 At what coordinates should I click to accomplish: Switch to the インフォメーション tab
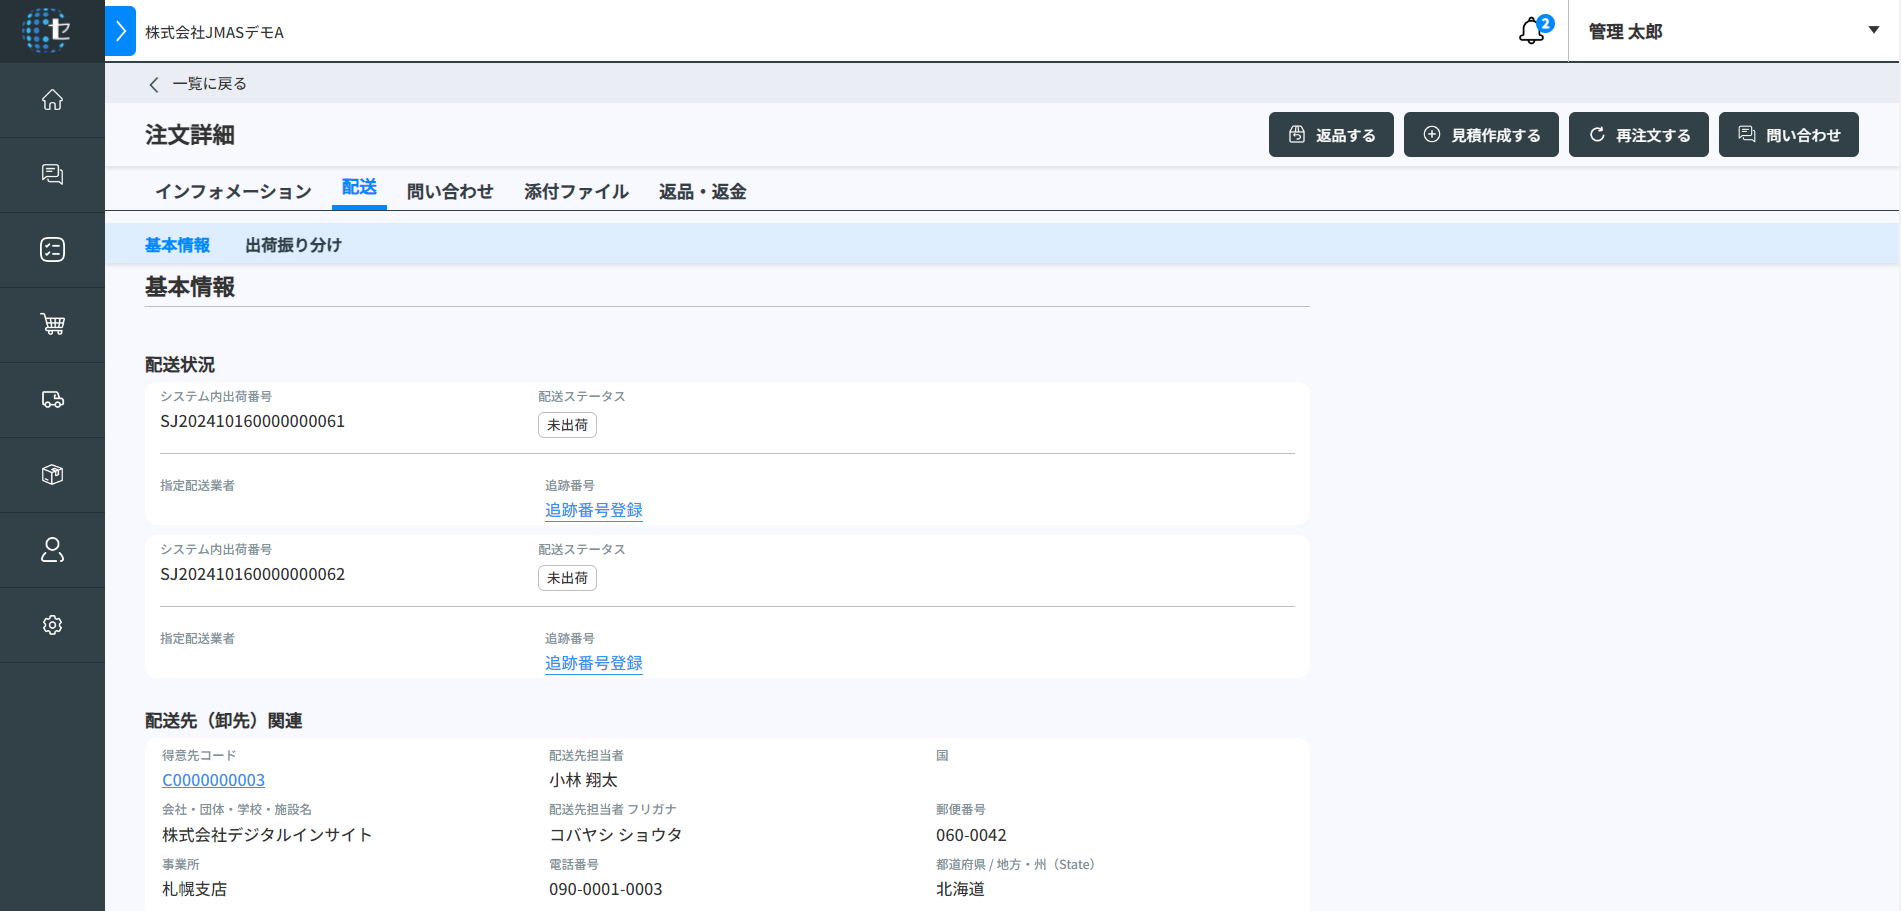click(233, 191)
